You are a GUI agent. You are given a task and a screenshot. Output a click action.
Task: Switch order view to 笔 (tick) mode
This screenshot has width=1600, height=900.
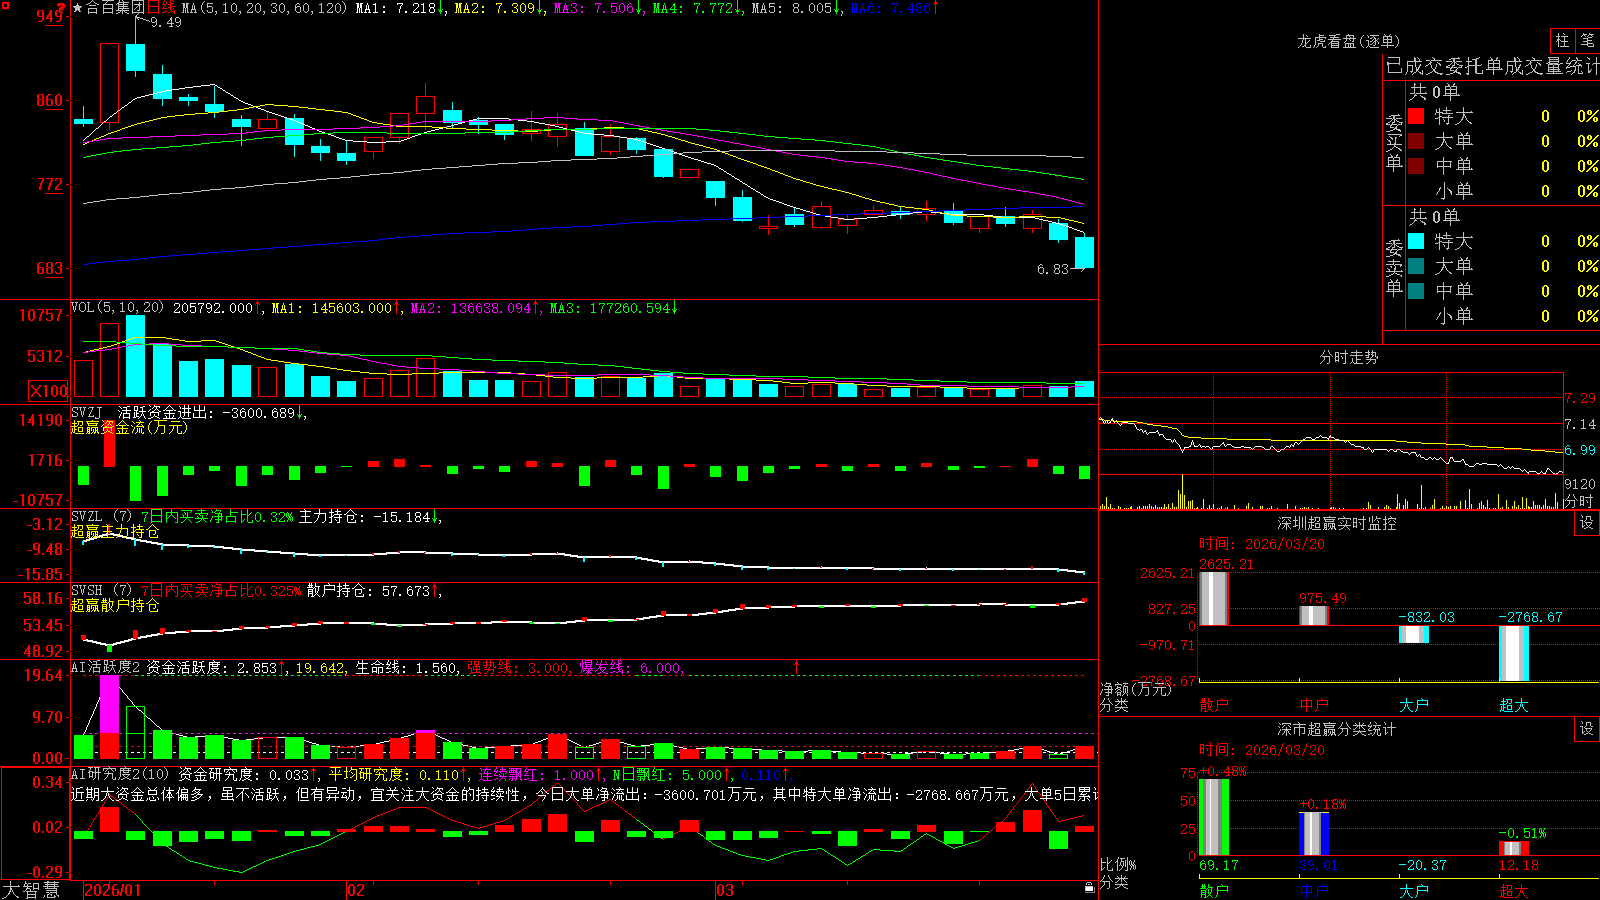pyautogui.click(x=1588, y=41)
